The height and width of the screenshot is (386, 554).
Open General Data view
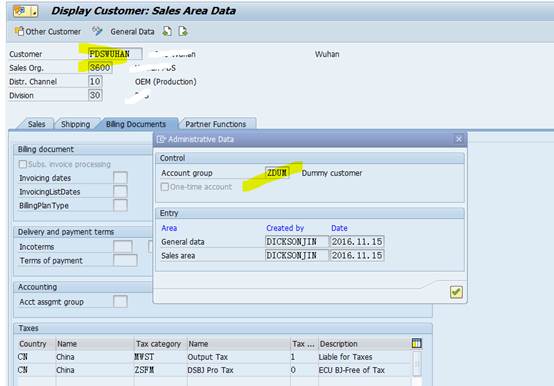point(132,32)
